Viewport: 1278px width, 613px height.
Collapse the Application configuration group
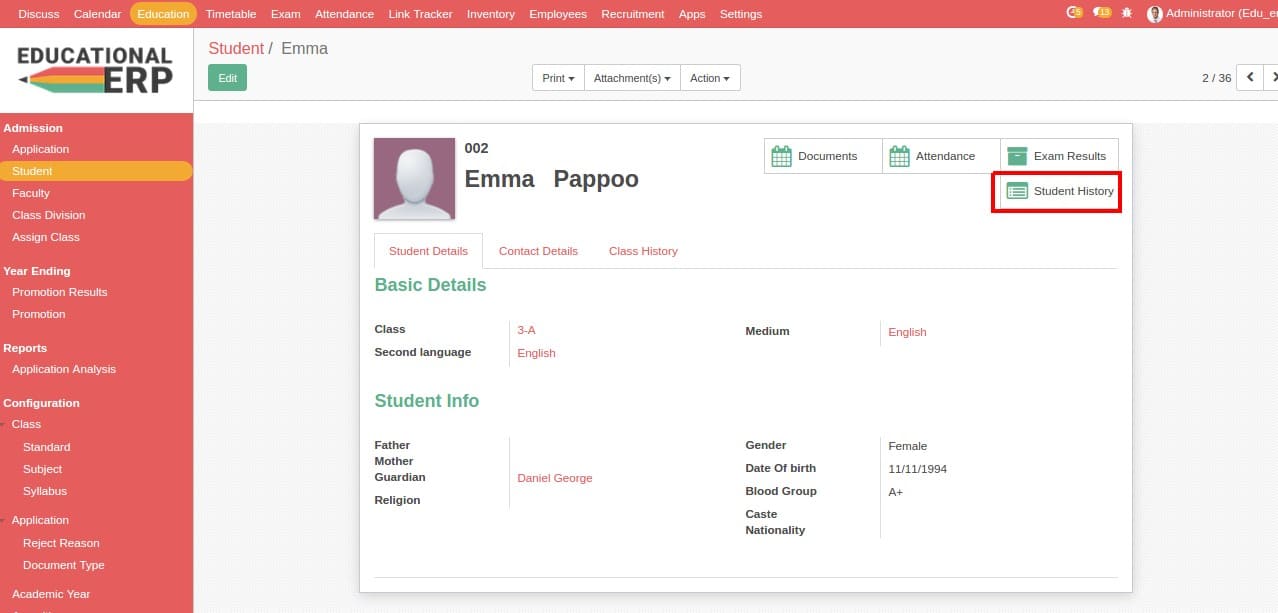[40, 520]
